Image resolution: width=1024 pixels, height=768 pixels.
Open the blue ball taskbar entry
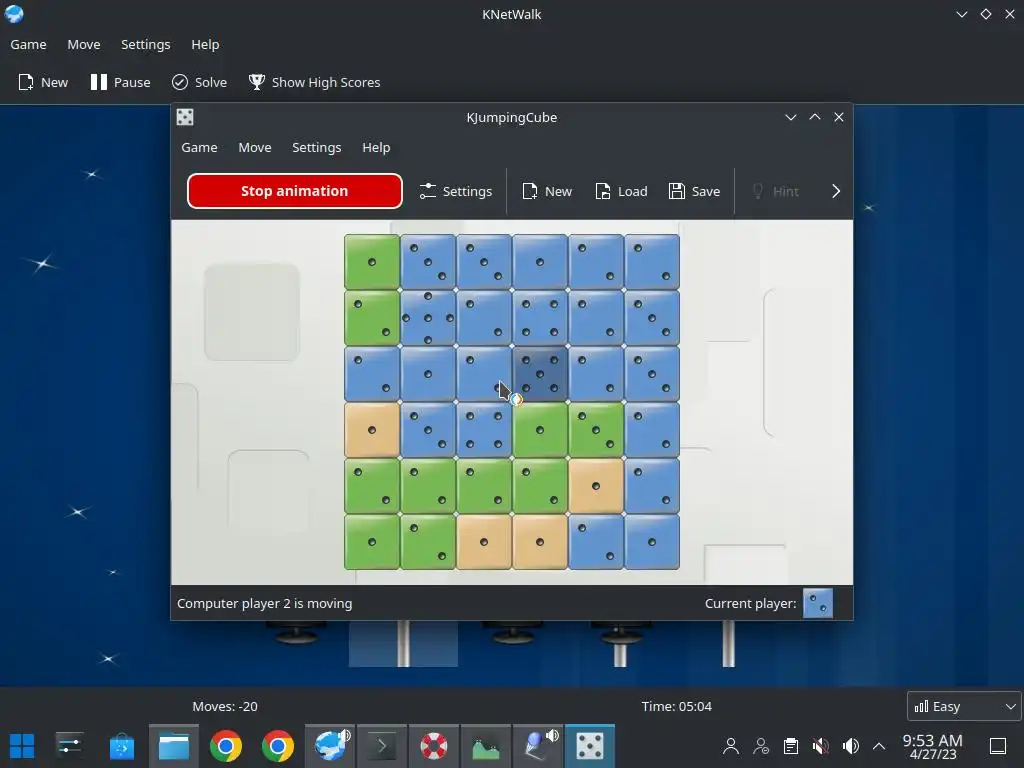coord(538,746)
